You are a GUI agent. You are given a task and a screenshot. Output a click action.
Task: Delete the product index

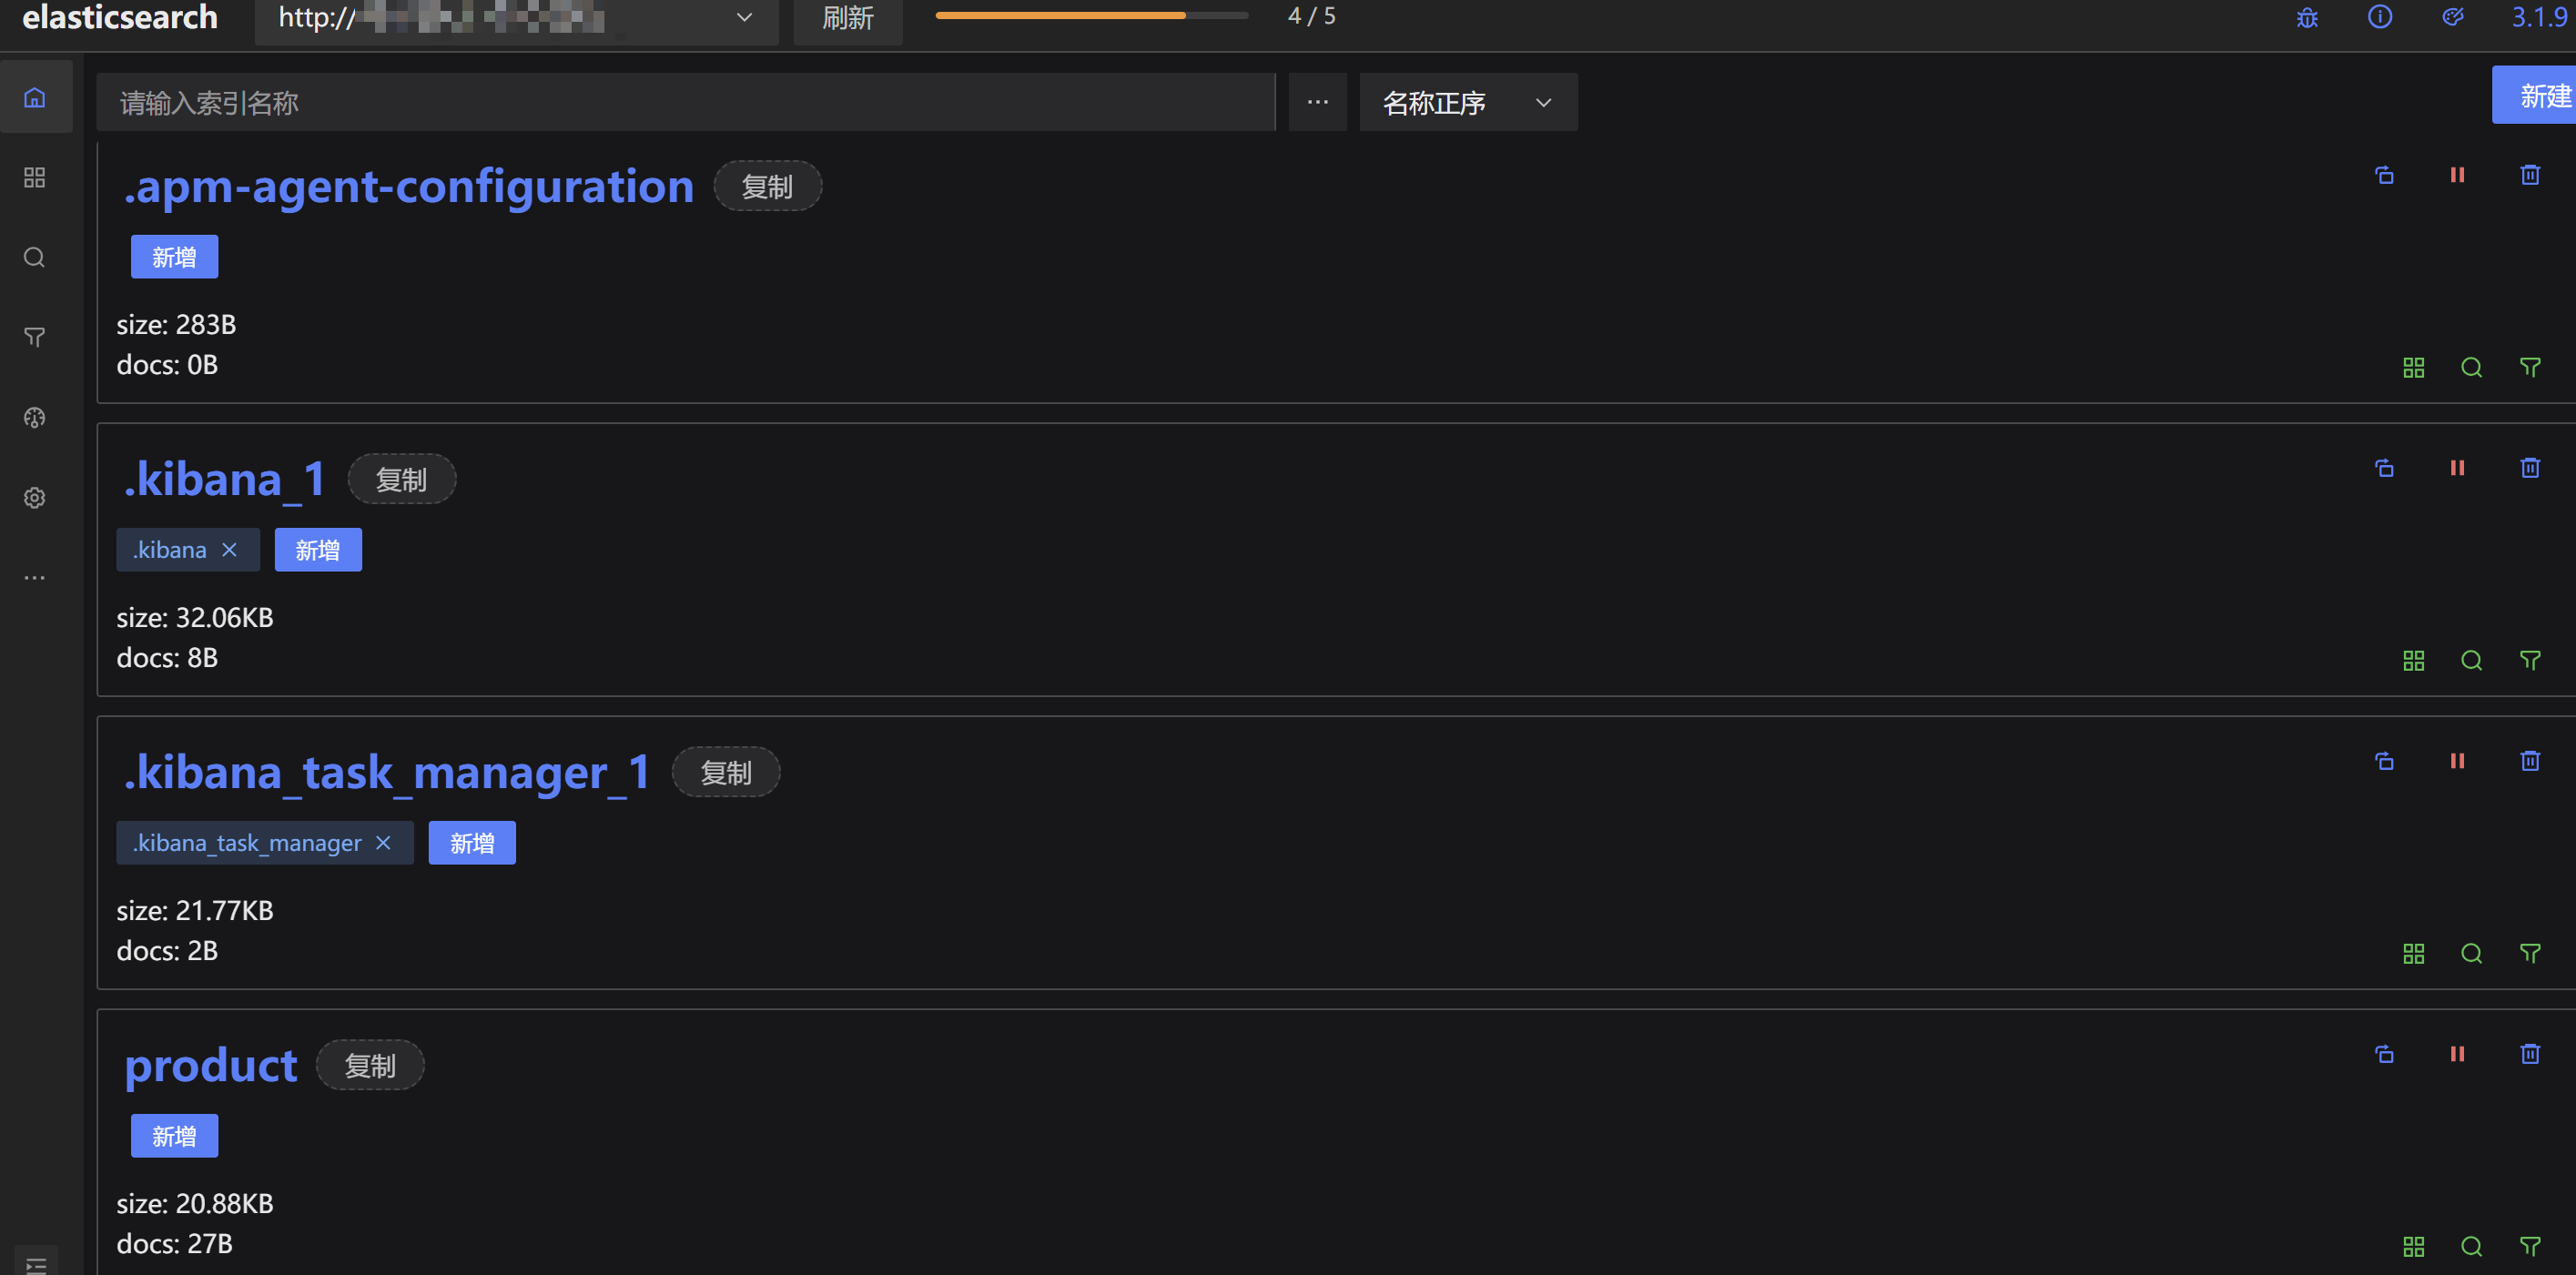[2530, 1054]
